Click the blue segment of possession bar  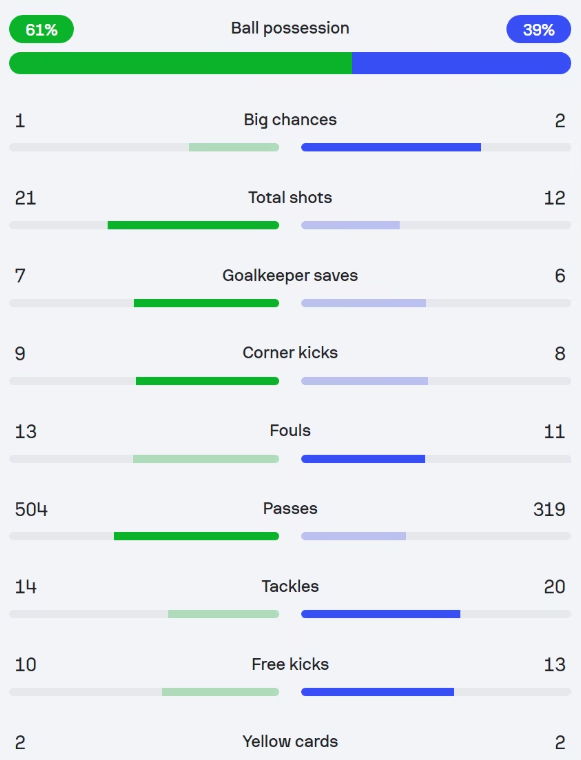click(461, 63)
